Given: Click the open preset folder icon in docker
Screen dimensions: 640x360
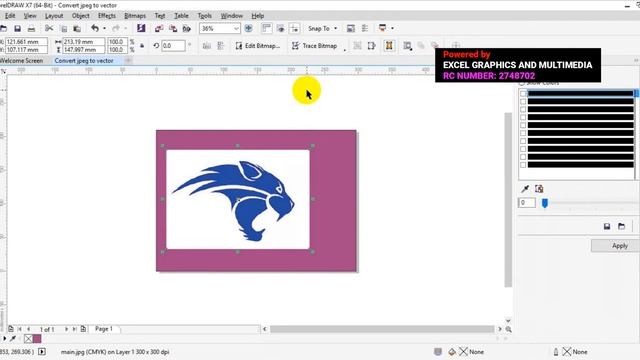Looking at the screenshot, I should [x=621, y=227].
